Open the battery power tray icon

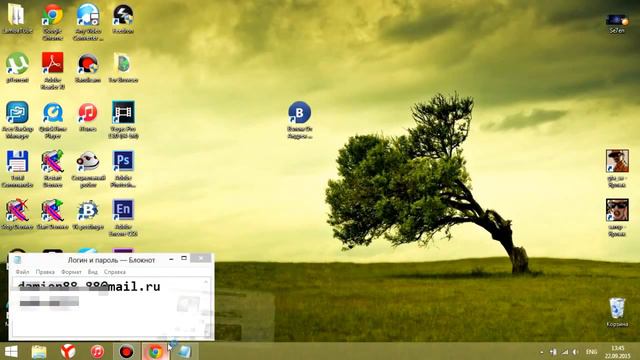(x=553, y=352)
